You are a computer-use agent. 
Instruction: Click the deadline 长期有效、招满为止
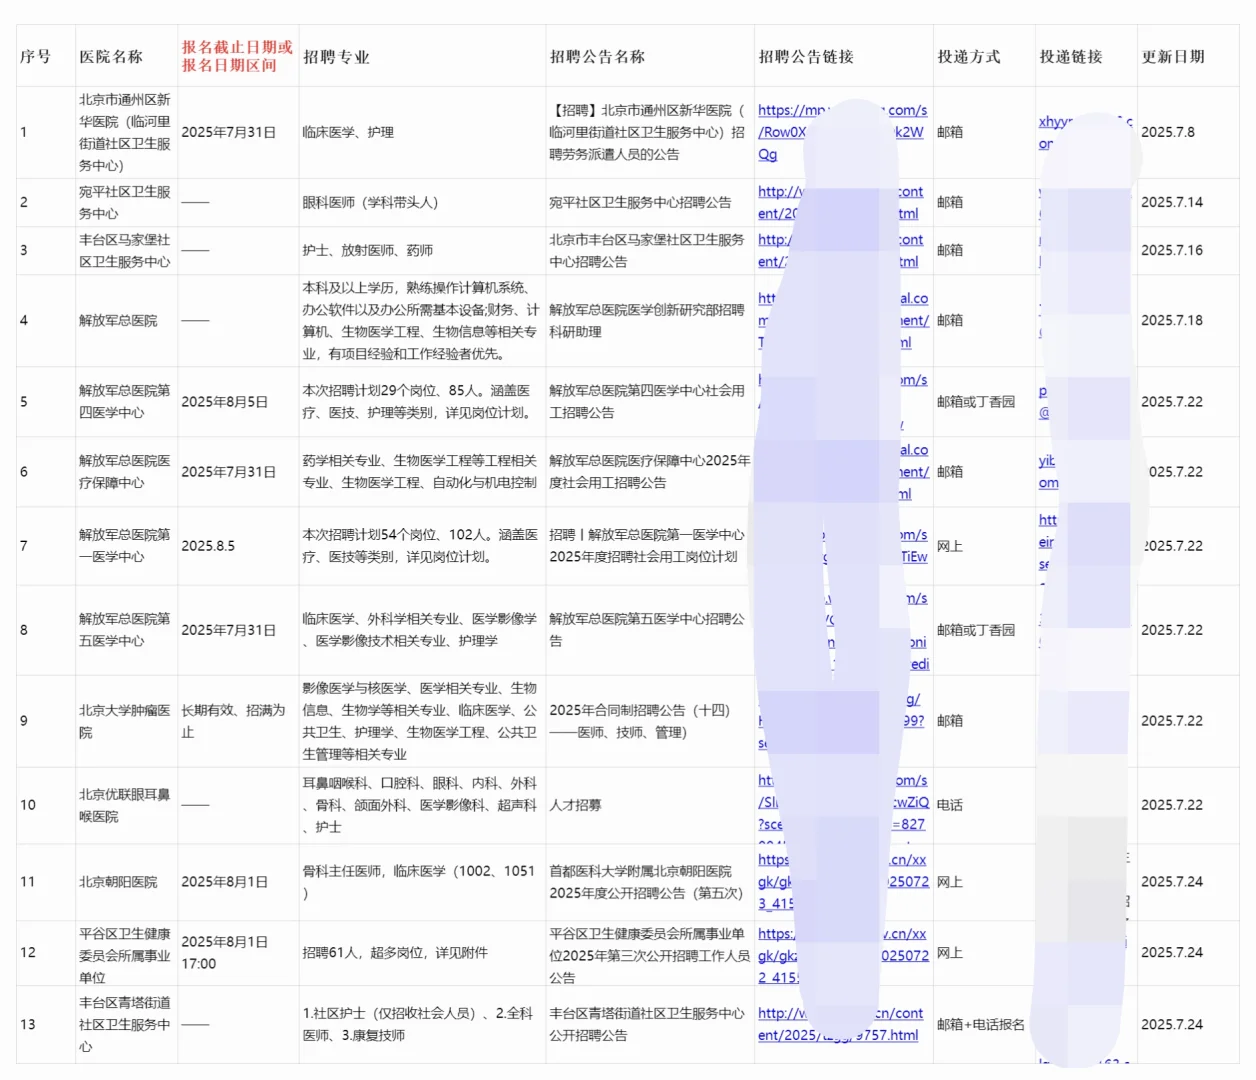click(233, 720)
